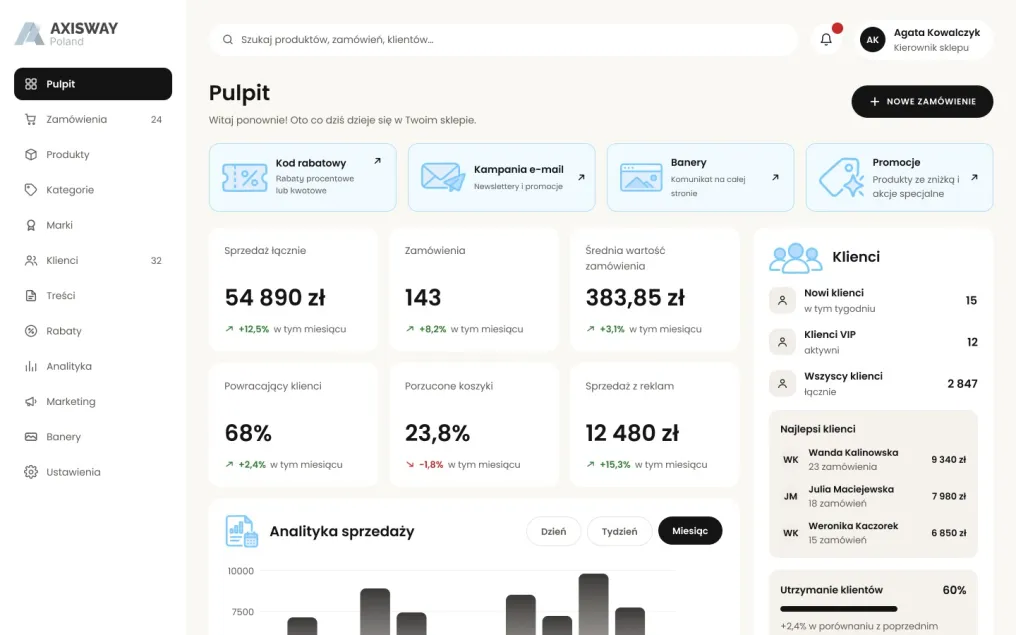Click the Axisway Poland logo
Viewport: 1016px width, 635px height.
66,34
